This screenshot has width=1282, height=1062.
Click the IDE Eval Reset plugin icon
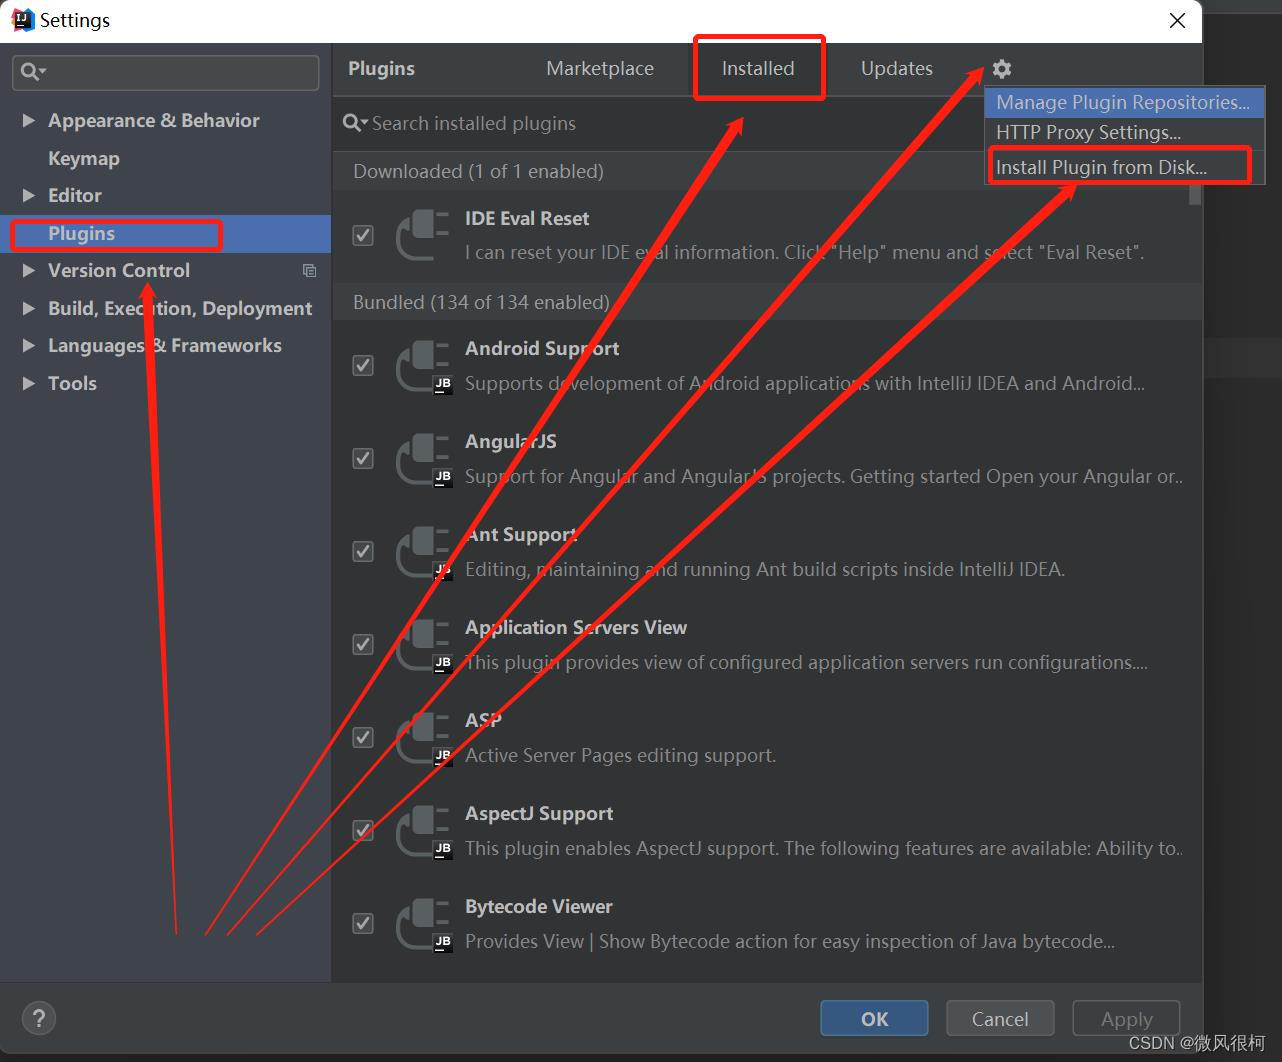tap(422, 235)
